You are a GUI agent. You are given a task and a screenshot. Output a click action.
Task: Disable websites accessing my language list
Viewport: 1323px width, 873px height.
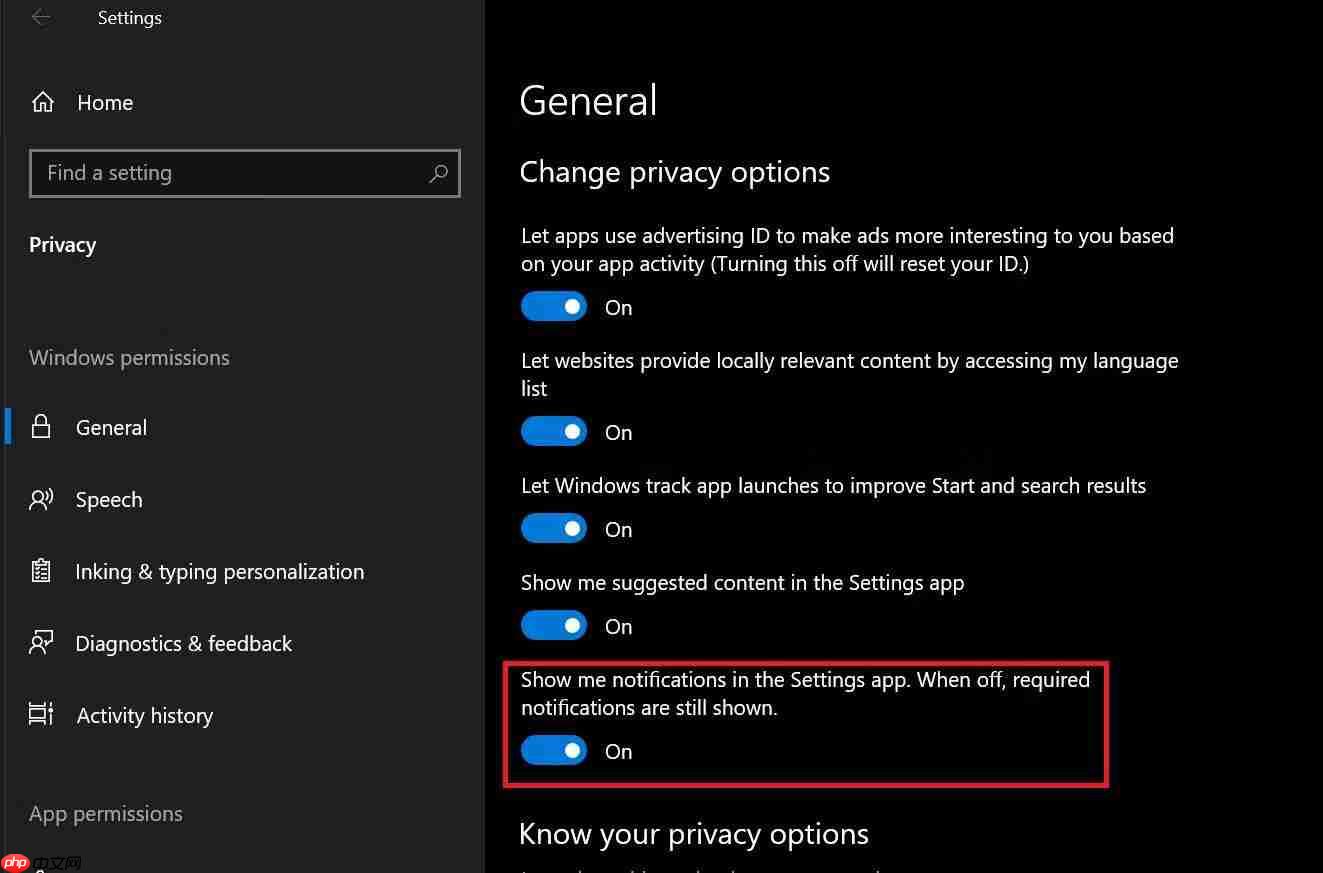click(x=553, y=431)
